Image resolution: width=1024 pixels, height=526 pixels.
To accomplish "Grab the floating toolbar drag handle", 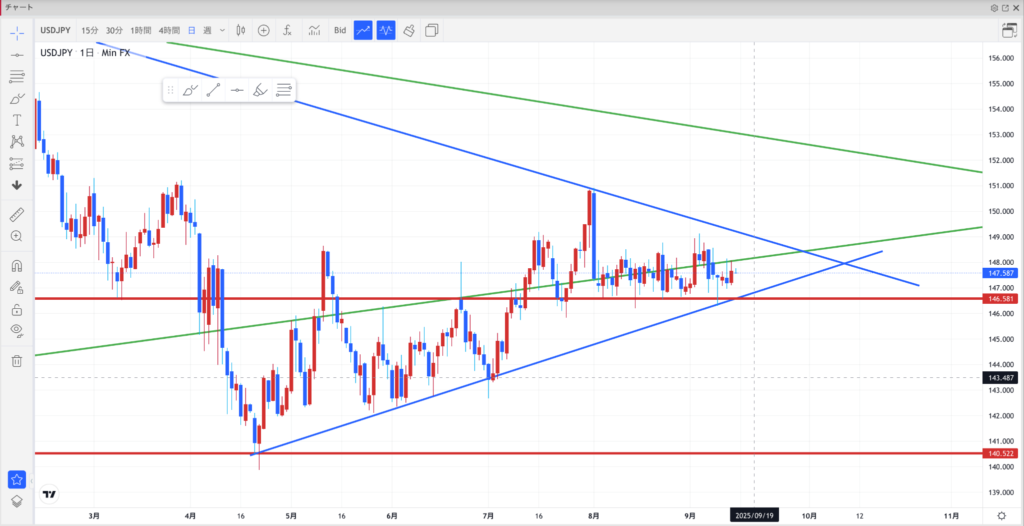I will point(170,91).
